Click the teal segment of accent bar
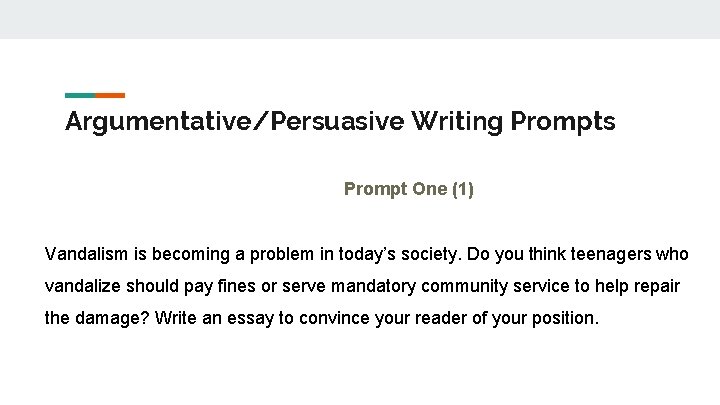 (x=80, y=95)
